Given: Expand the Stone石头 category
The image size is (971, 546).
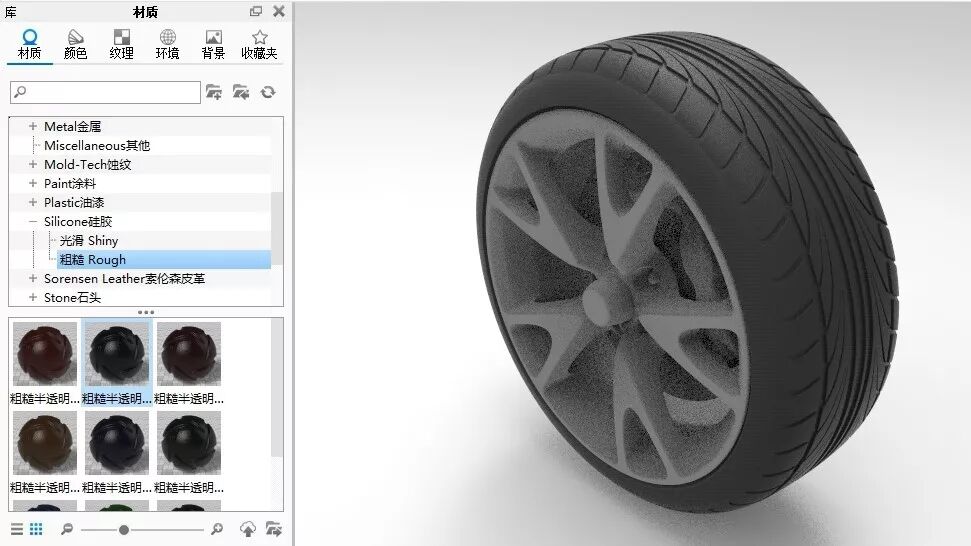Looking at the screenshot, I should point(33,298).
